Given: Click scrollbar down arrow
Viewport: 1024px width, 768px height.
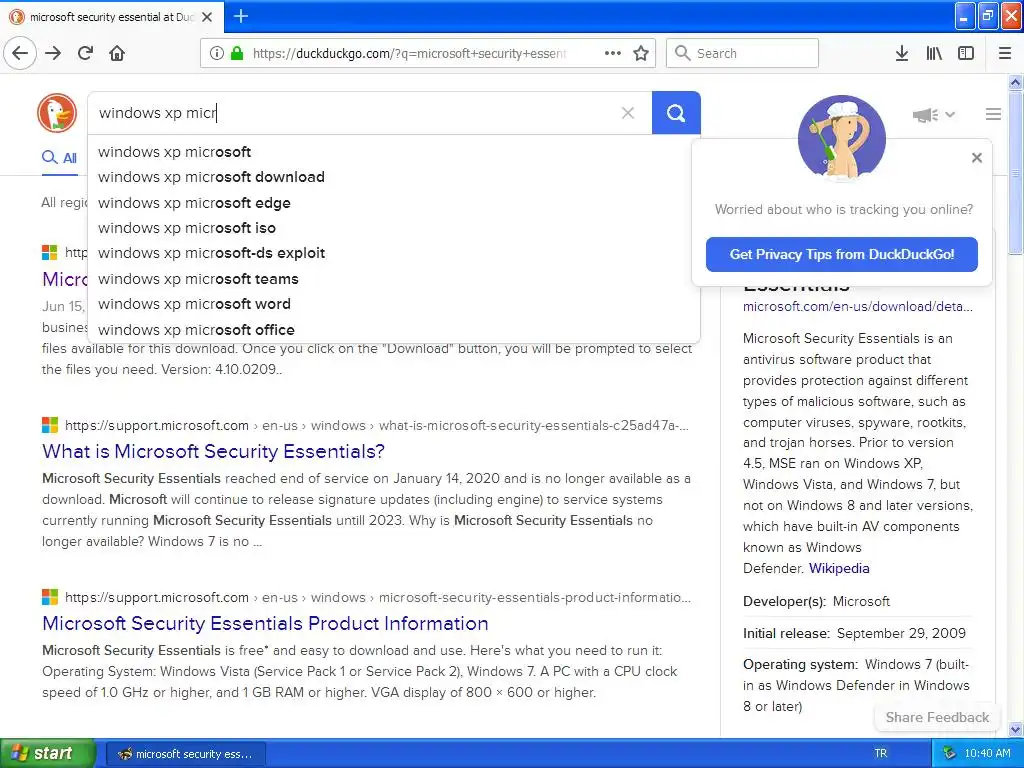Looking at the screenshot, I should [x=1016, y=729].
